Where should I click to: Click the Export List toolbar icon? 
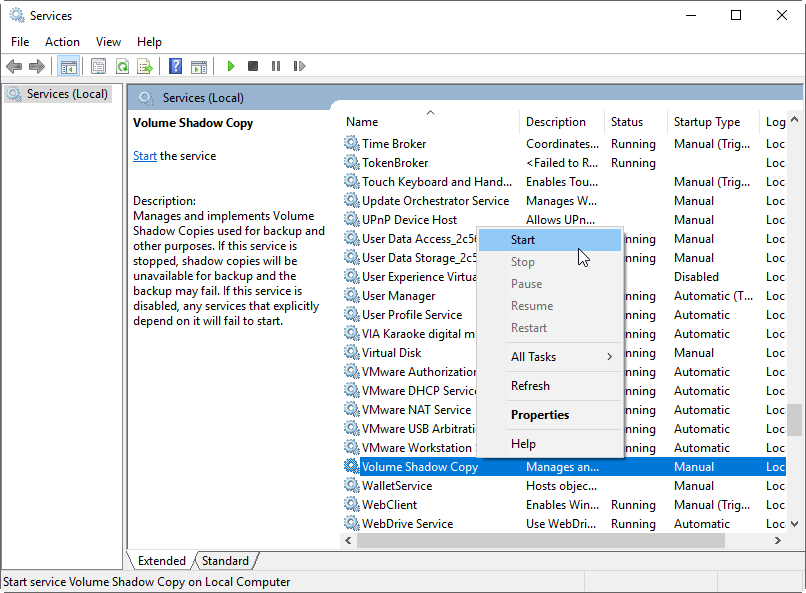[145, 66]
